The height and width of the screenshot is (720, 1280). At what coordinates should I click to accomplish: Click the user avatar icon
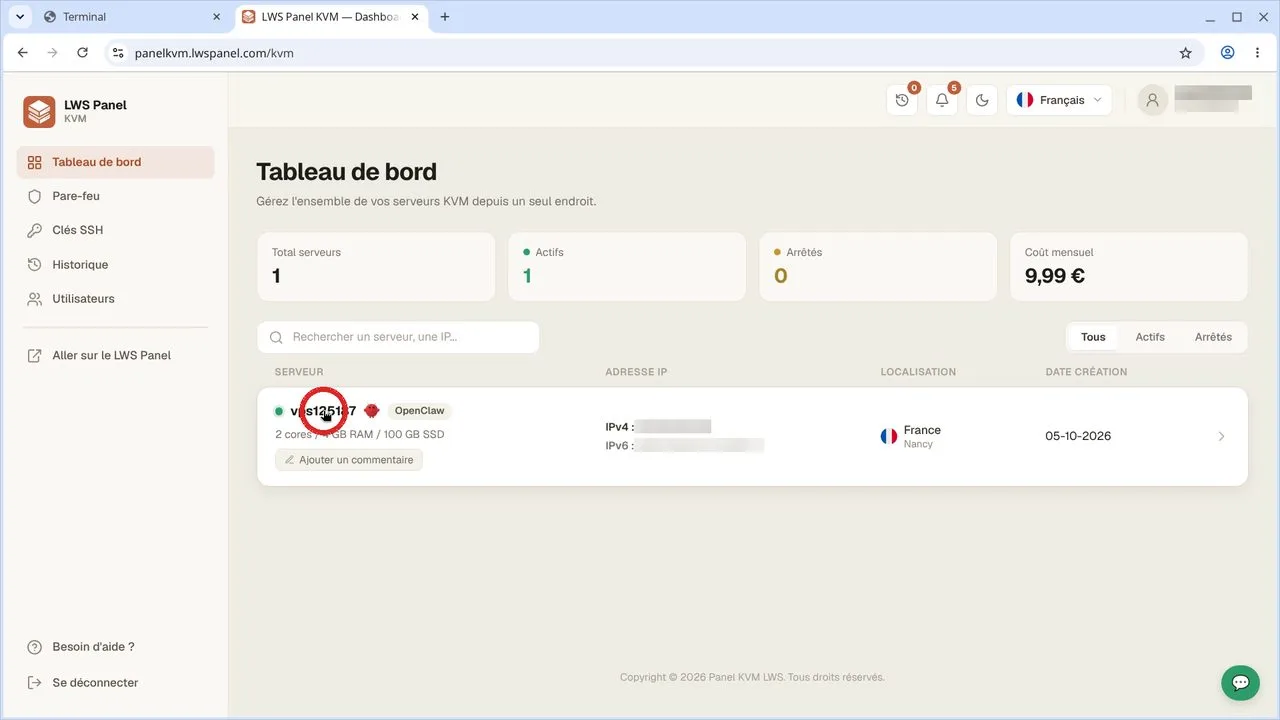coord(1153,100)
